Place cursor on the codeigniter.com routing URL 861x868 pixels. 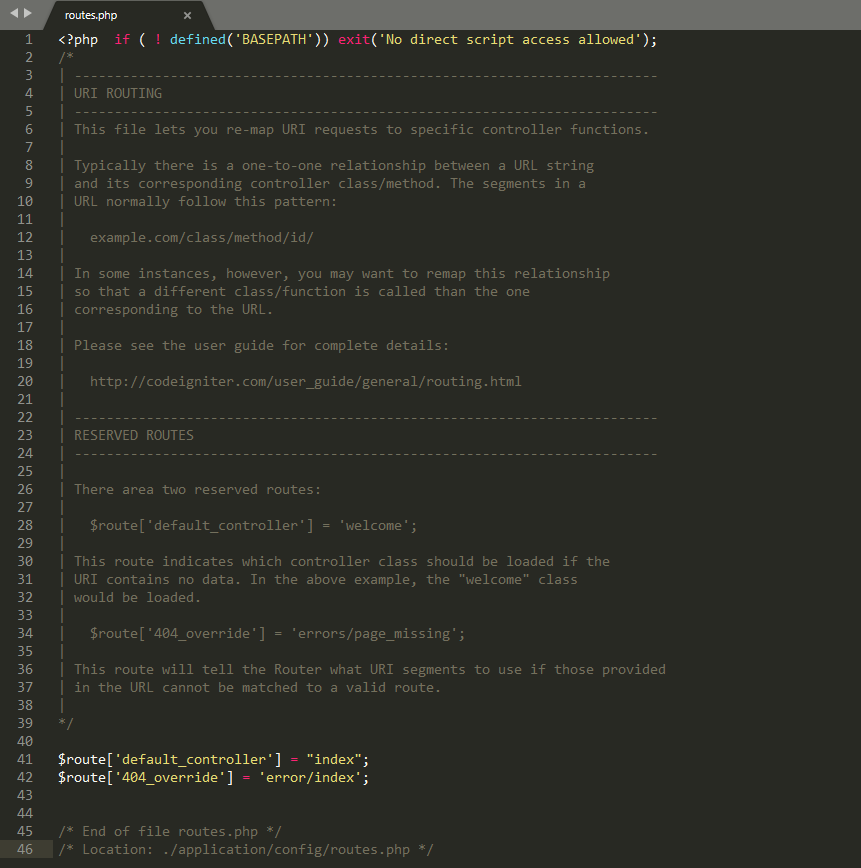click(305, 382)
